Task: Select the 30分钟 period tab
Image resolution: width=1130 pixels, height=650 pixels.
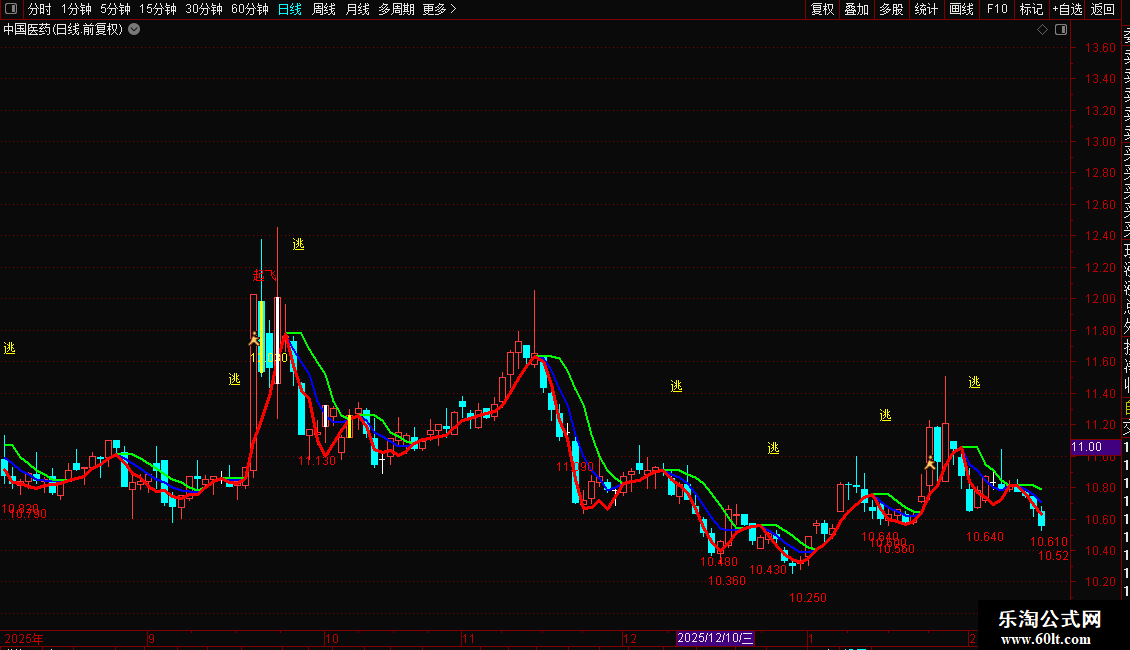Action: point(204,9)
